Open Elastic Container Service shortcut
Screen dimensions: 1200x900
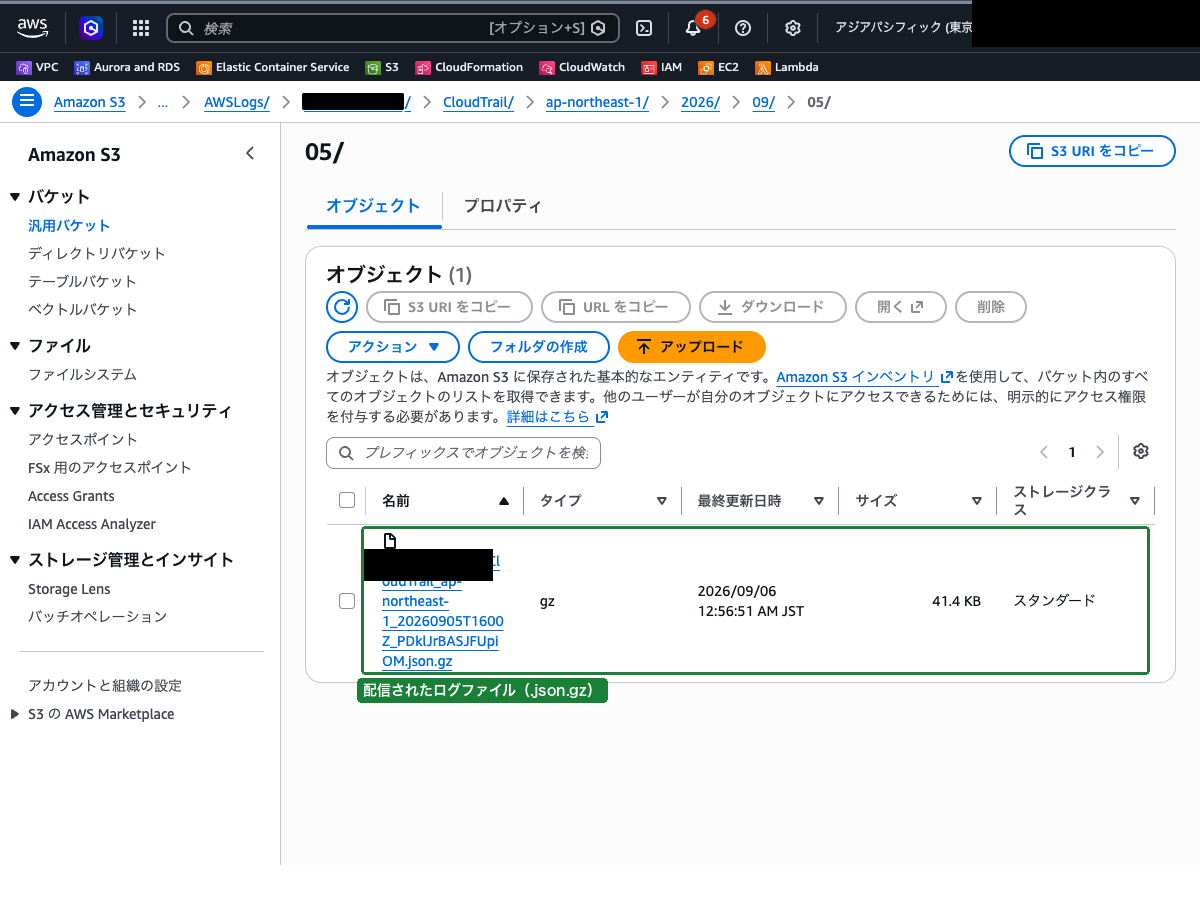(273, 68)
